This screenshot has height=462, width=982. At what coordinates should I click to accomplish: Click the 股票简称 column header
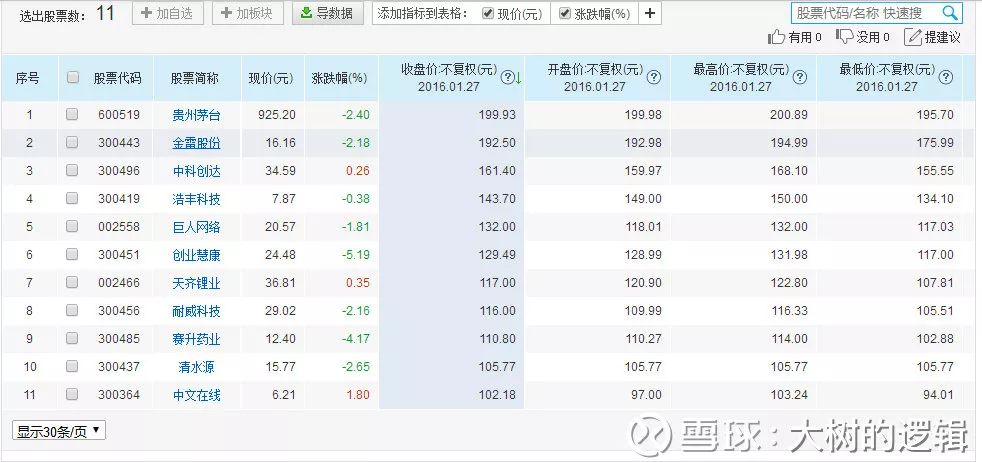195,78
